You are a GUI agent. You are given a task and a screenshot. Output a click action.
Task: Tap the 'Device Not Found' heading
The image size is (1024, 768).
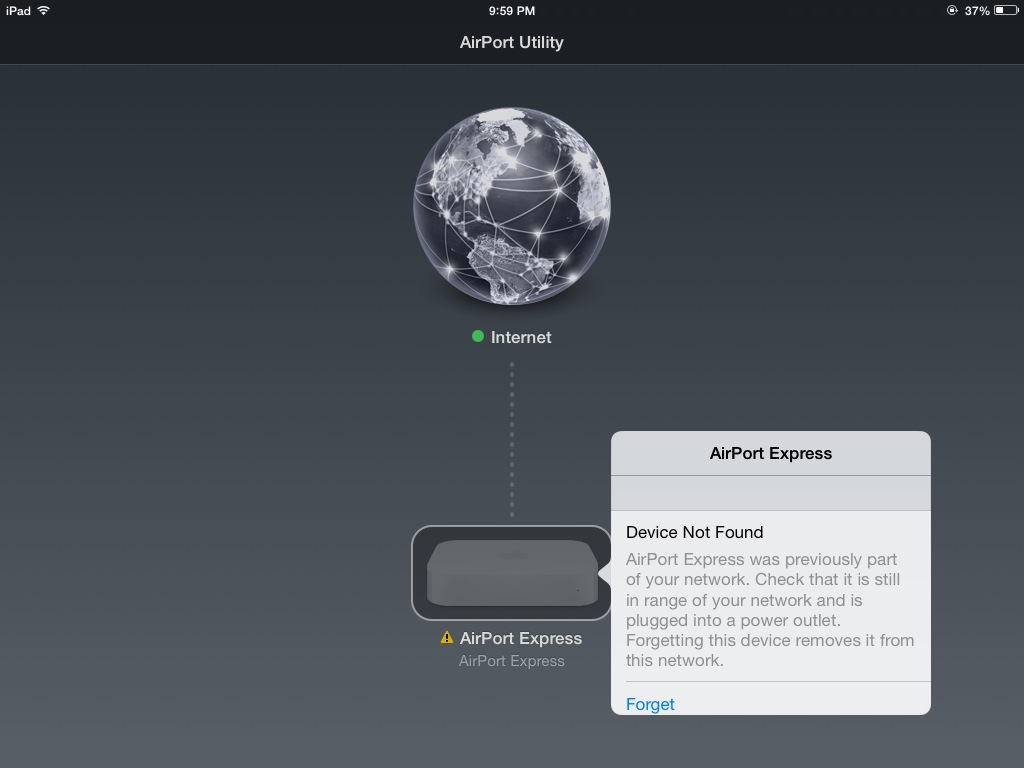[694, 532]
